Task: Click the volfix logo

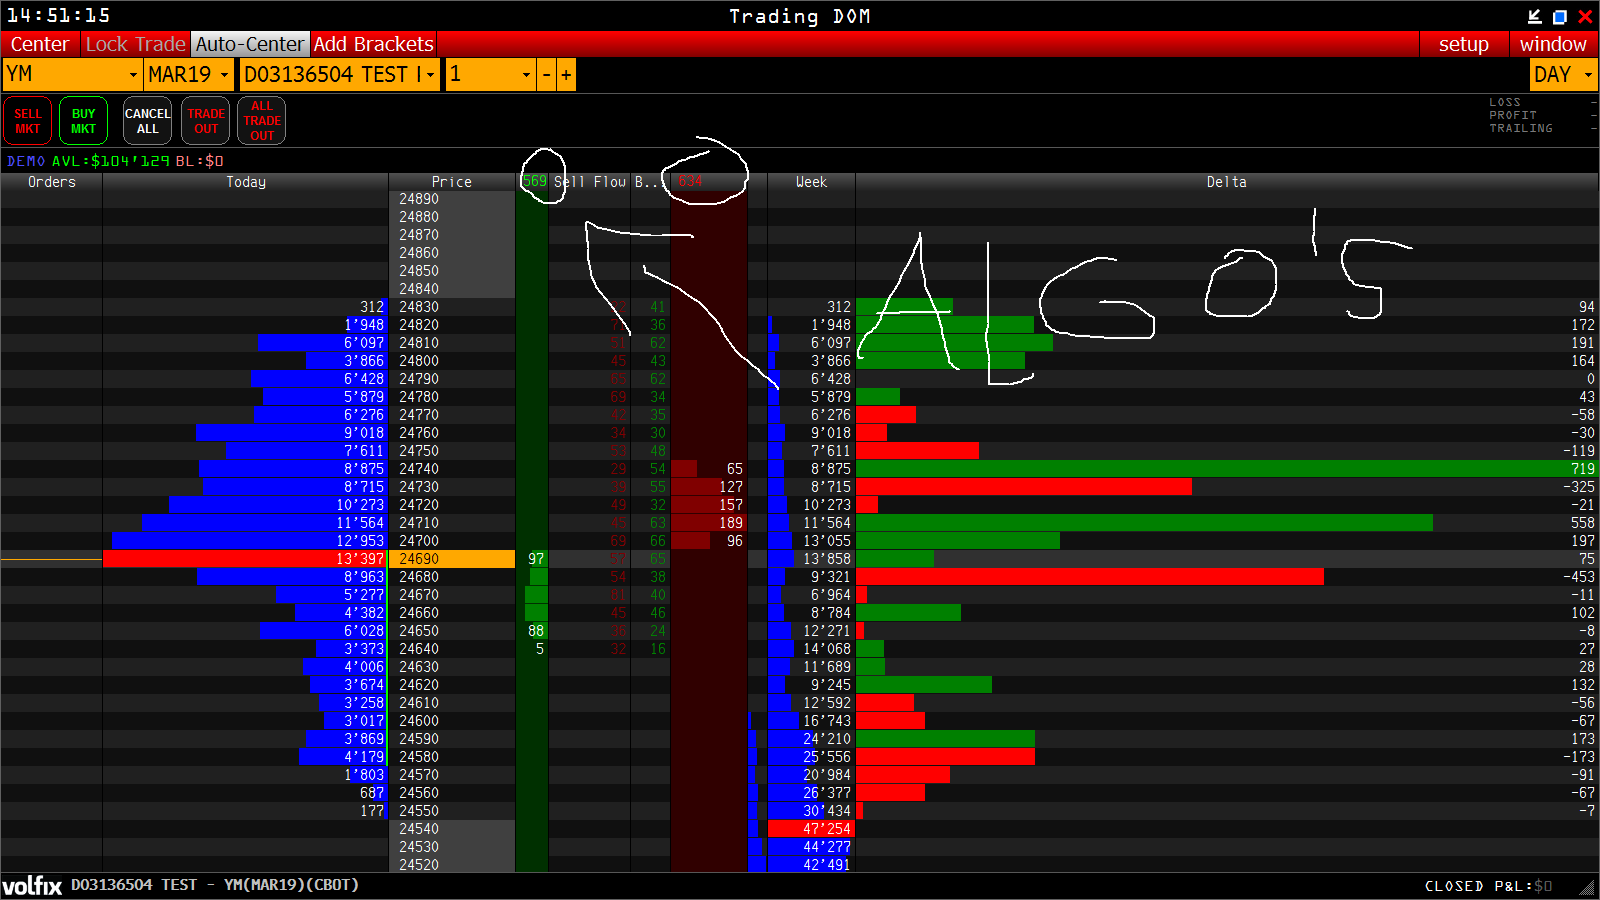Action: (x=32, y=886)
